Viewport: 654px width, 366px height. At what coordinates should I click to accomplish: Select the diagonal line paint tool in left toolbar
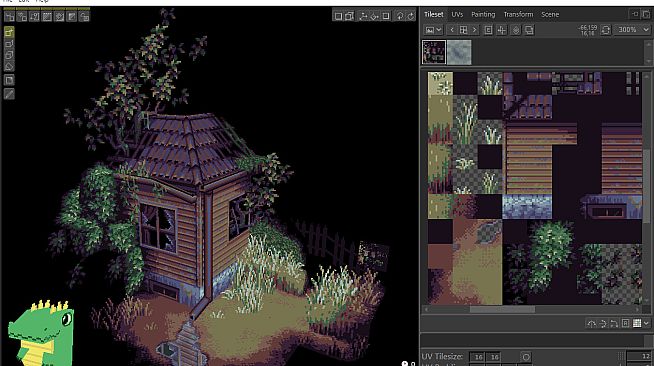(9, 93)
